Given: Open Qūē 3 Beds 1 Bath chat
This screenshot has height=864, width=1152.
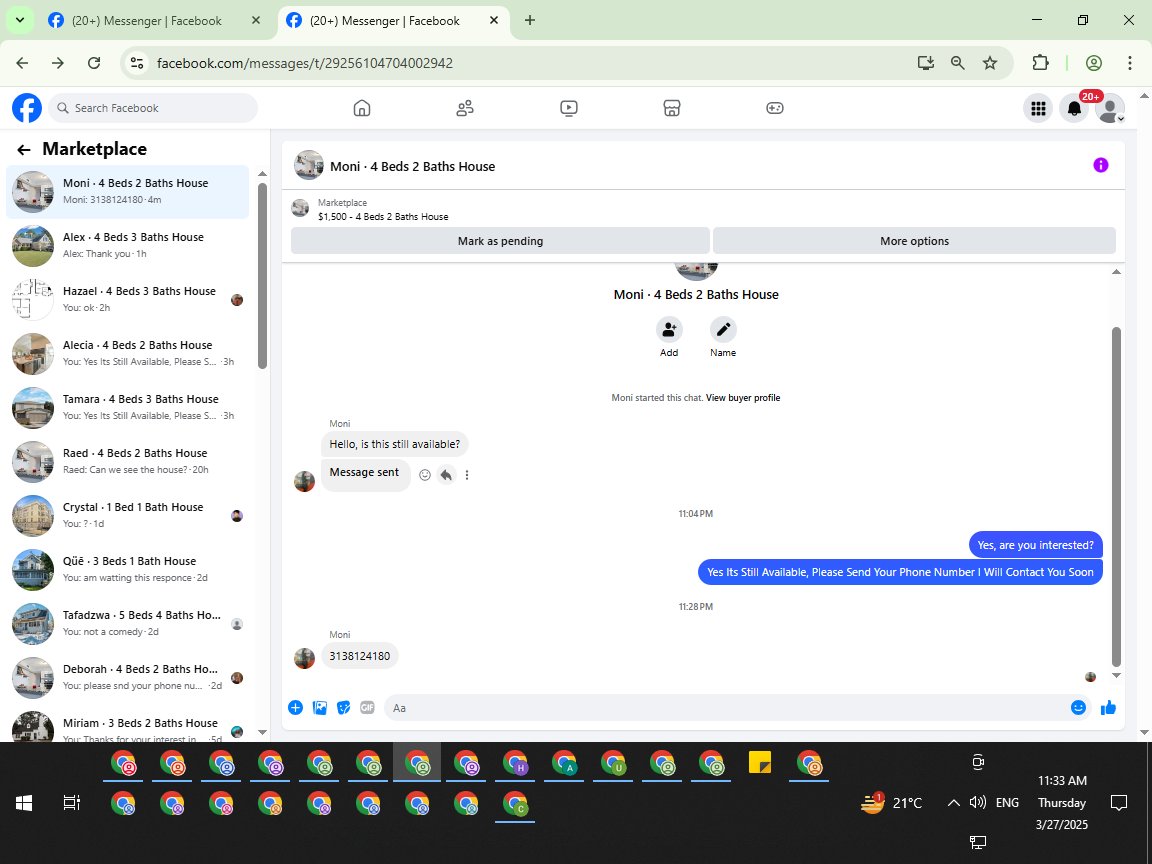Looking at the screenshot, I should [128, 569].
